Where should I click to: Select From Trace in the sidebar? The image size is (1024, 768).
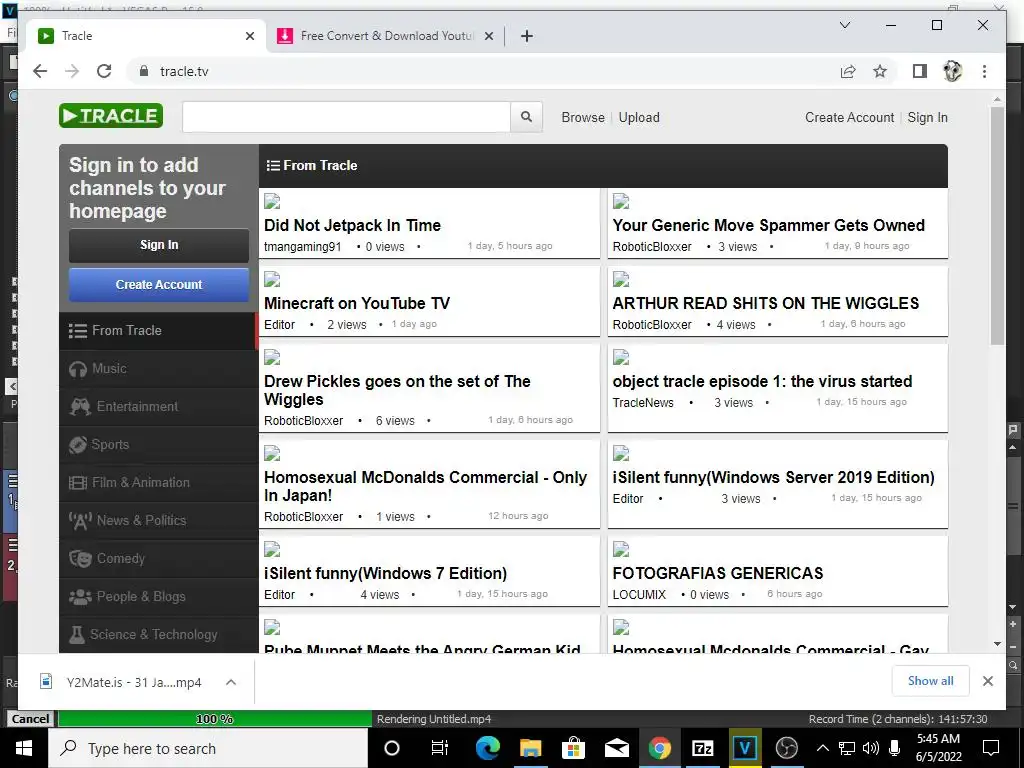159,330
